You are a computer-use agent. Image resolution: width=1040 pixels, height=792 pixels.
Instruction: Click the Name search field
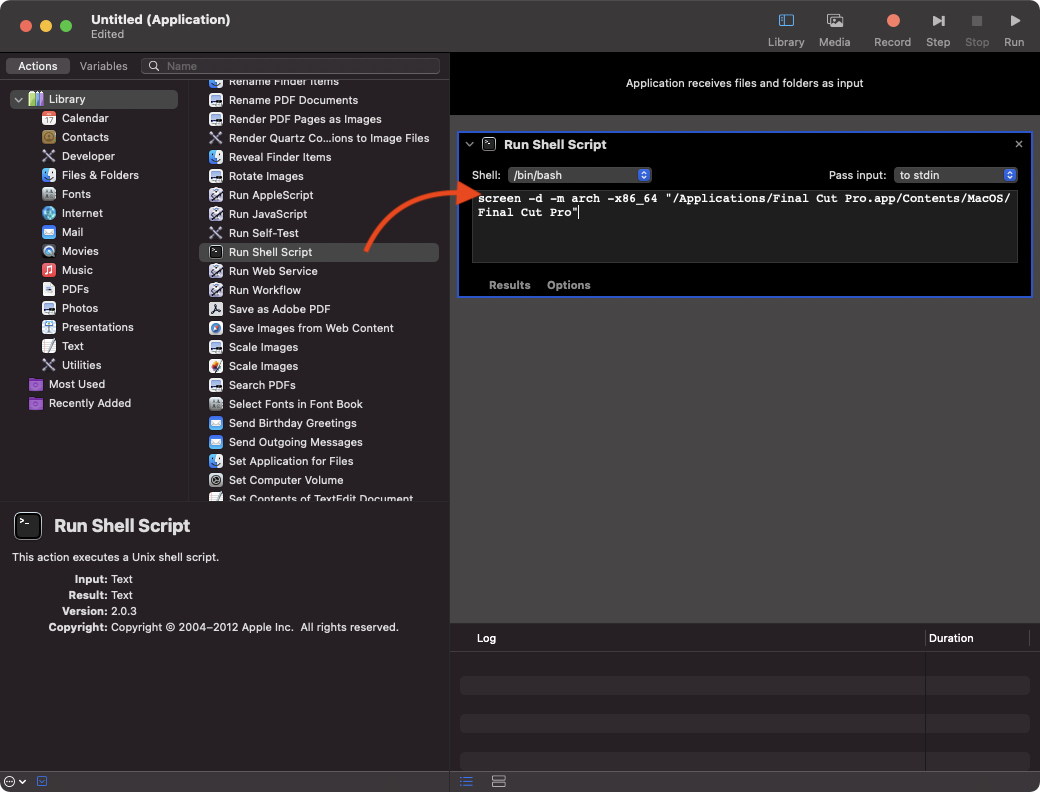[291, 66]
